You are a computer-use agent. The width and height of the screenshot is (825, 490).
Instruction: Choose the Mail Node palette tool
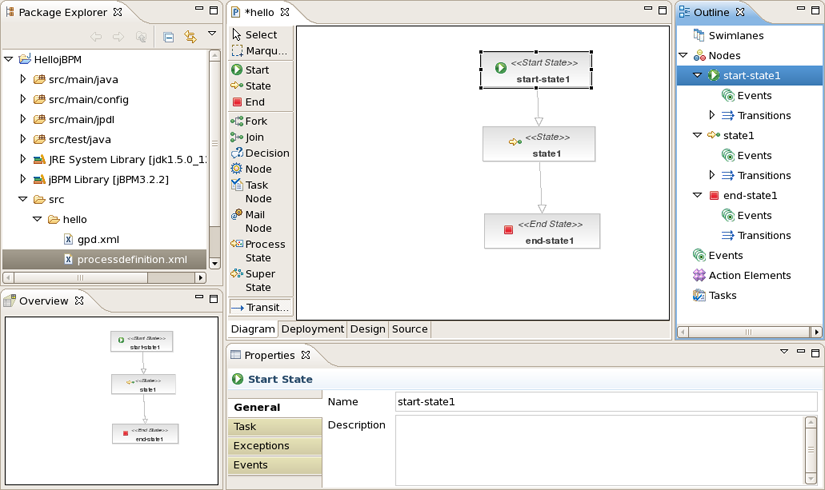[258, 221]
